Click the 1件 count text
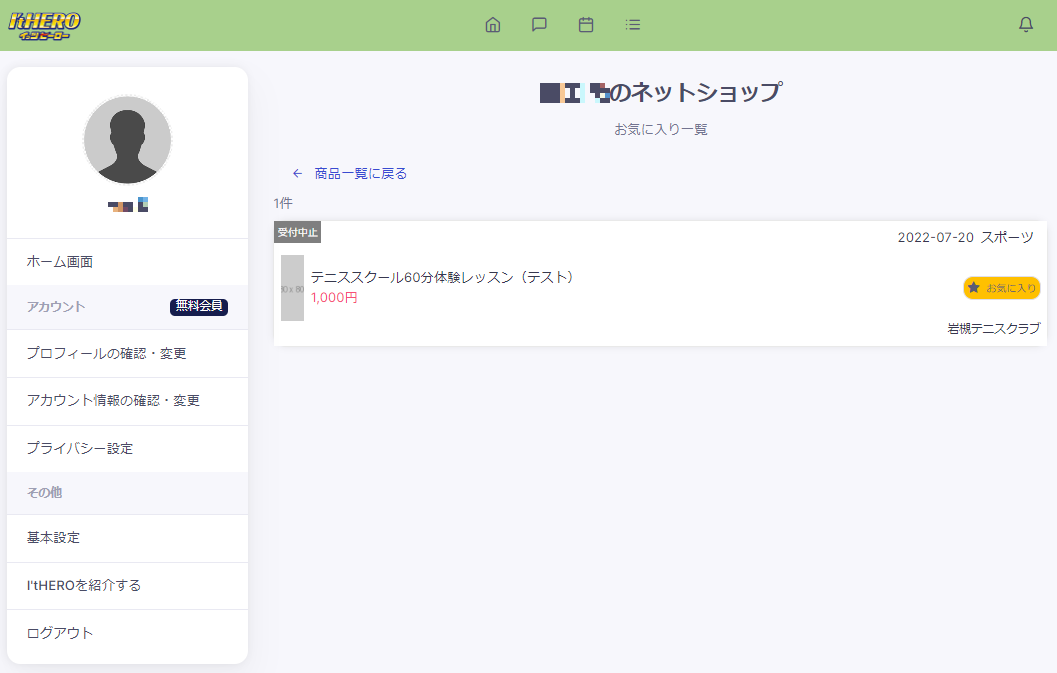This screenshot has height=673, width=1057. [283, 203]
